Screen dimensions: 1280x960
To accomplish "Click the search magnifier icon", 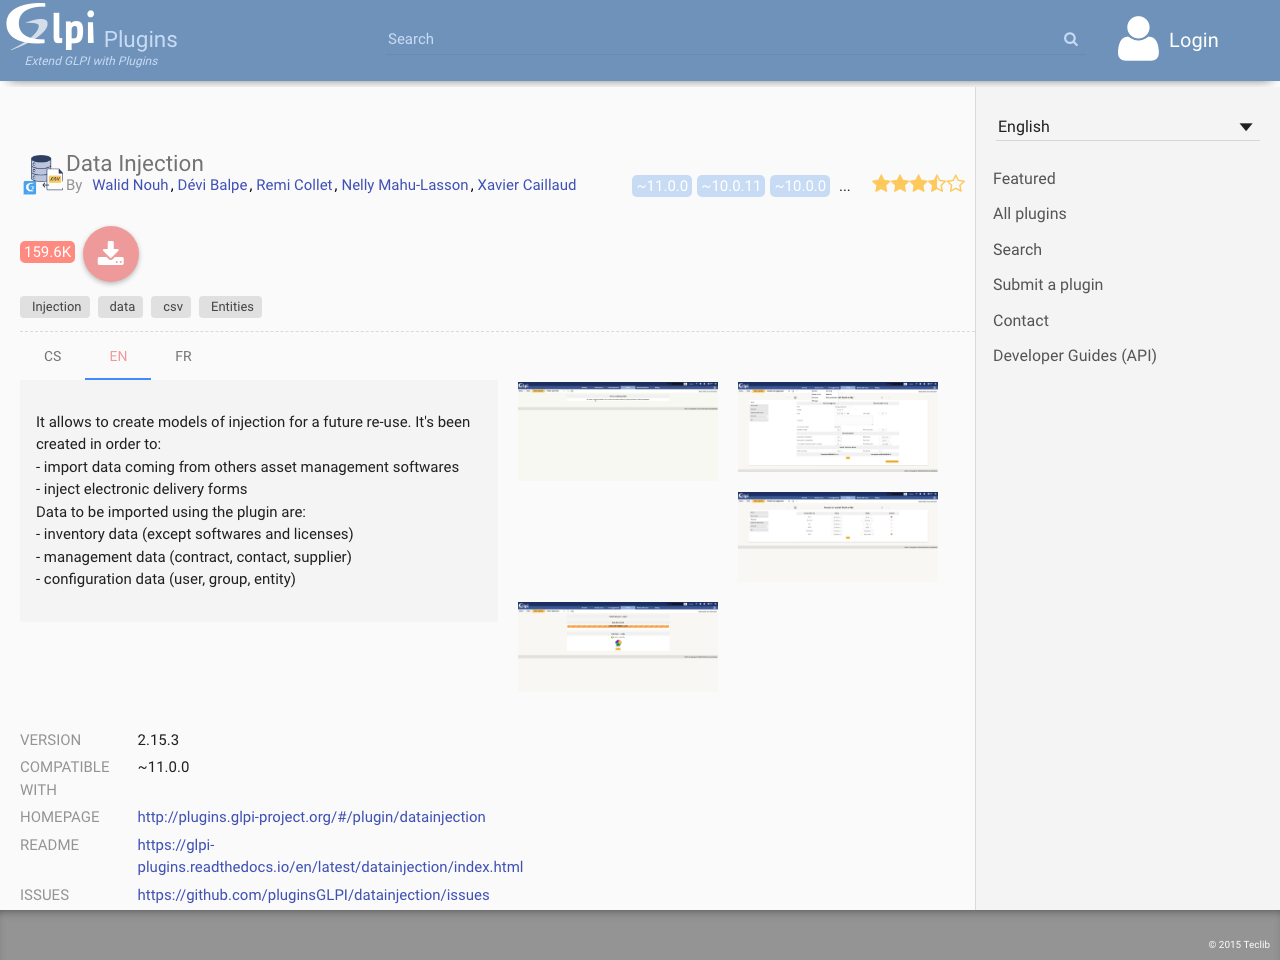I will tap(1070, 39).
